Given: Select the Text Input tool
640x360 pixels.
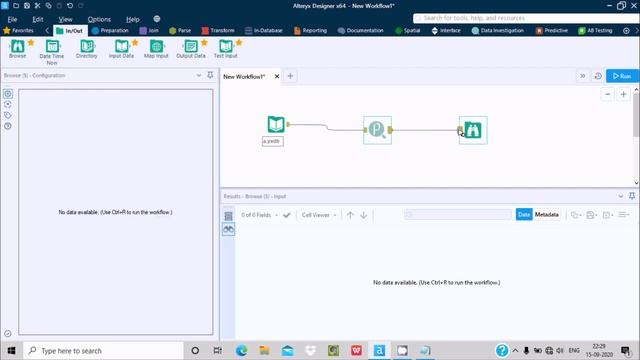Looking at the screenshot, I should tap(225, 49).
